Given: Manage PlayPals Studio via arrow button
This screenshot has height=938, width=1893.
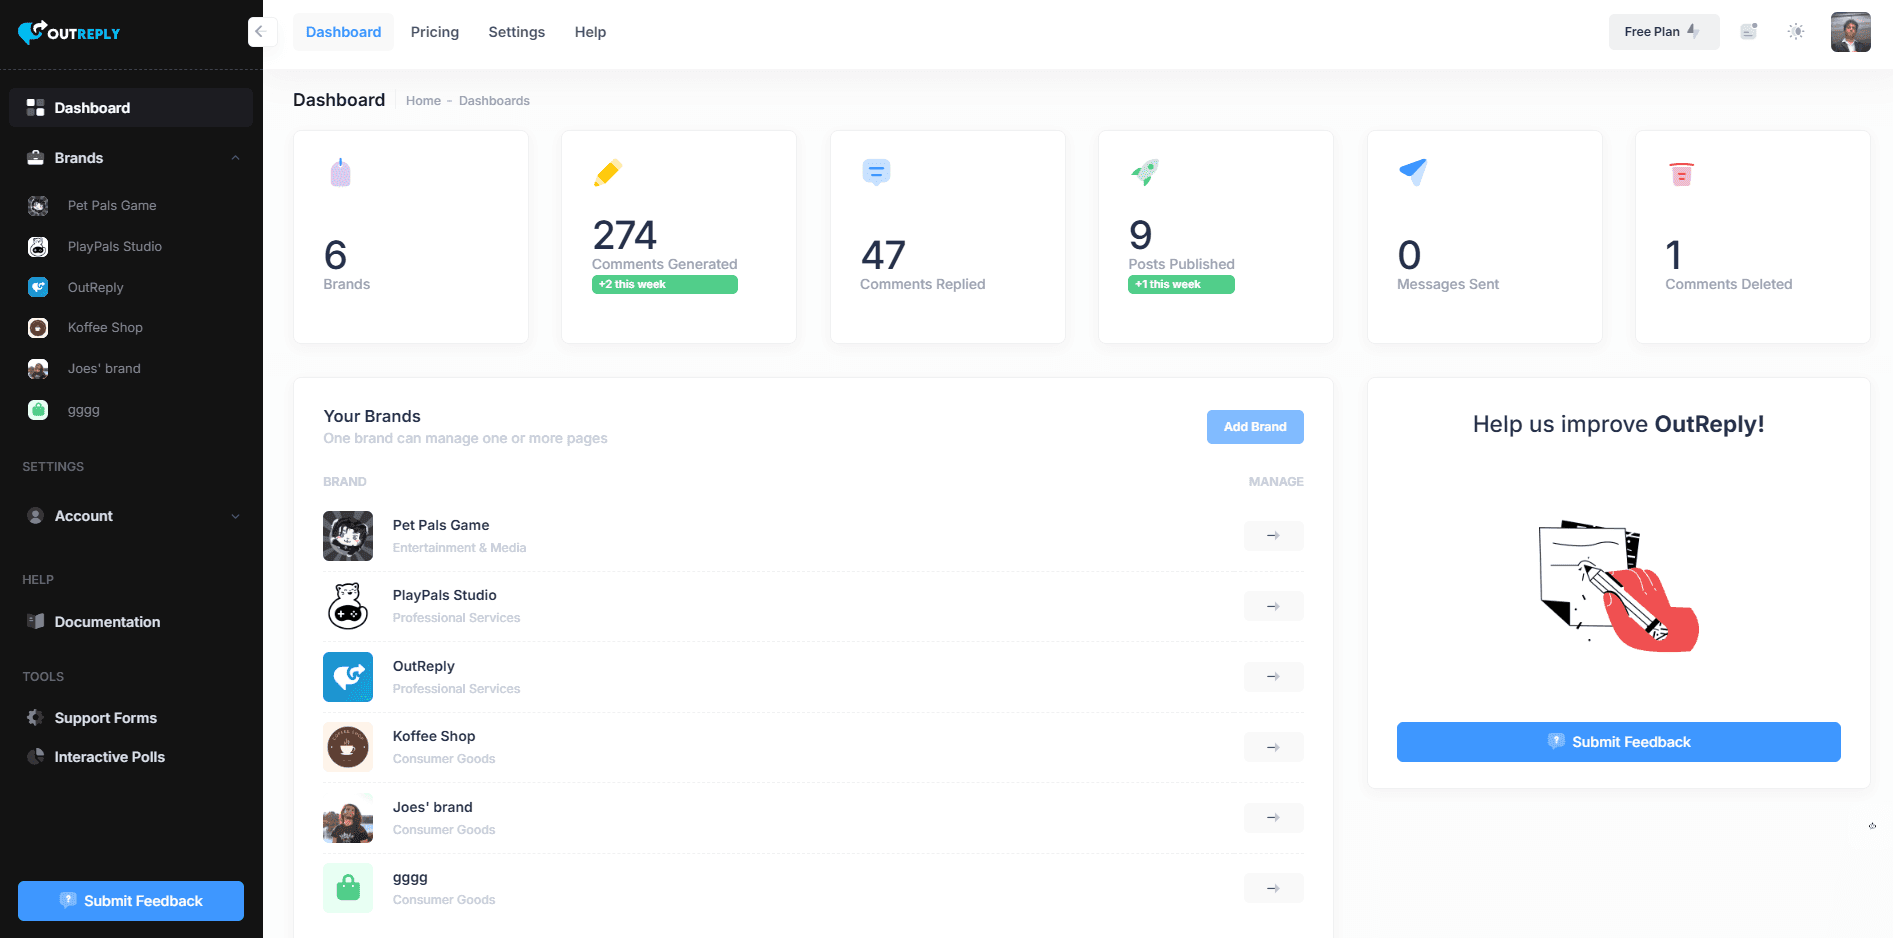Looking at the screenshot, I should 1274,606.
